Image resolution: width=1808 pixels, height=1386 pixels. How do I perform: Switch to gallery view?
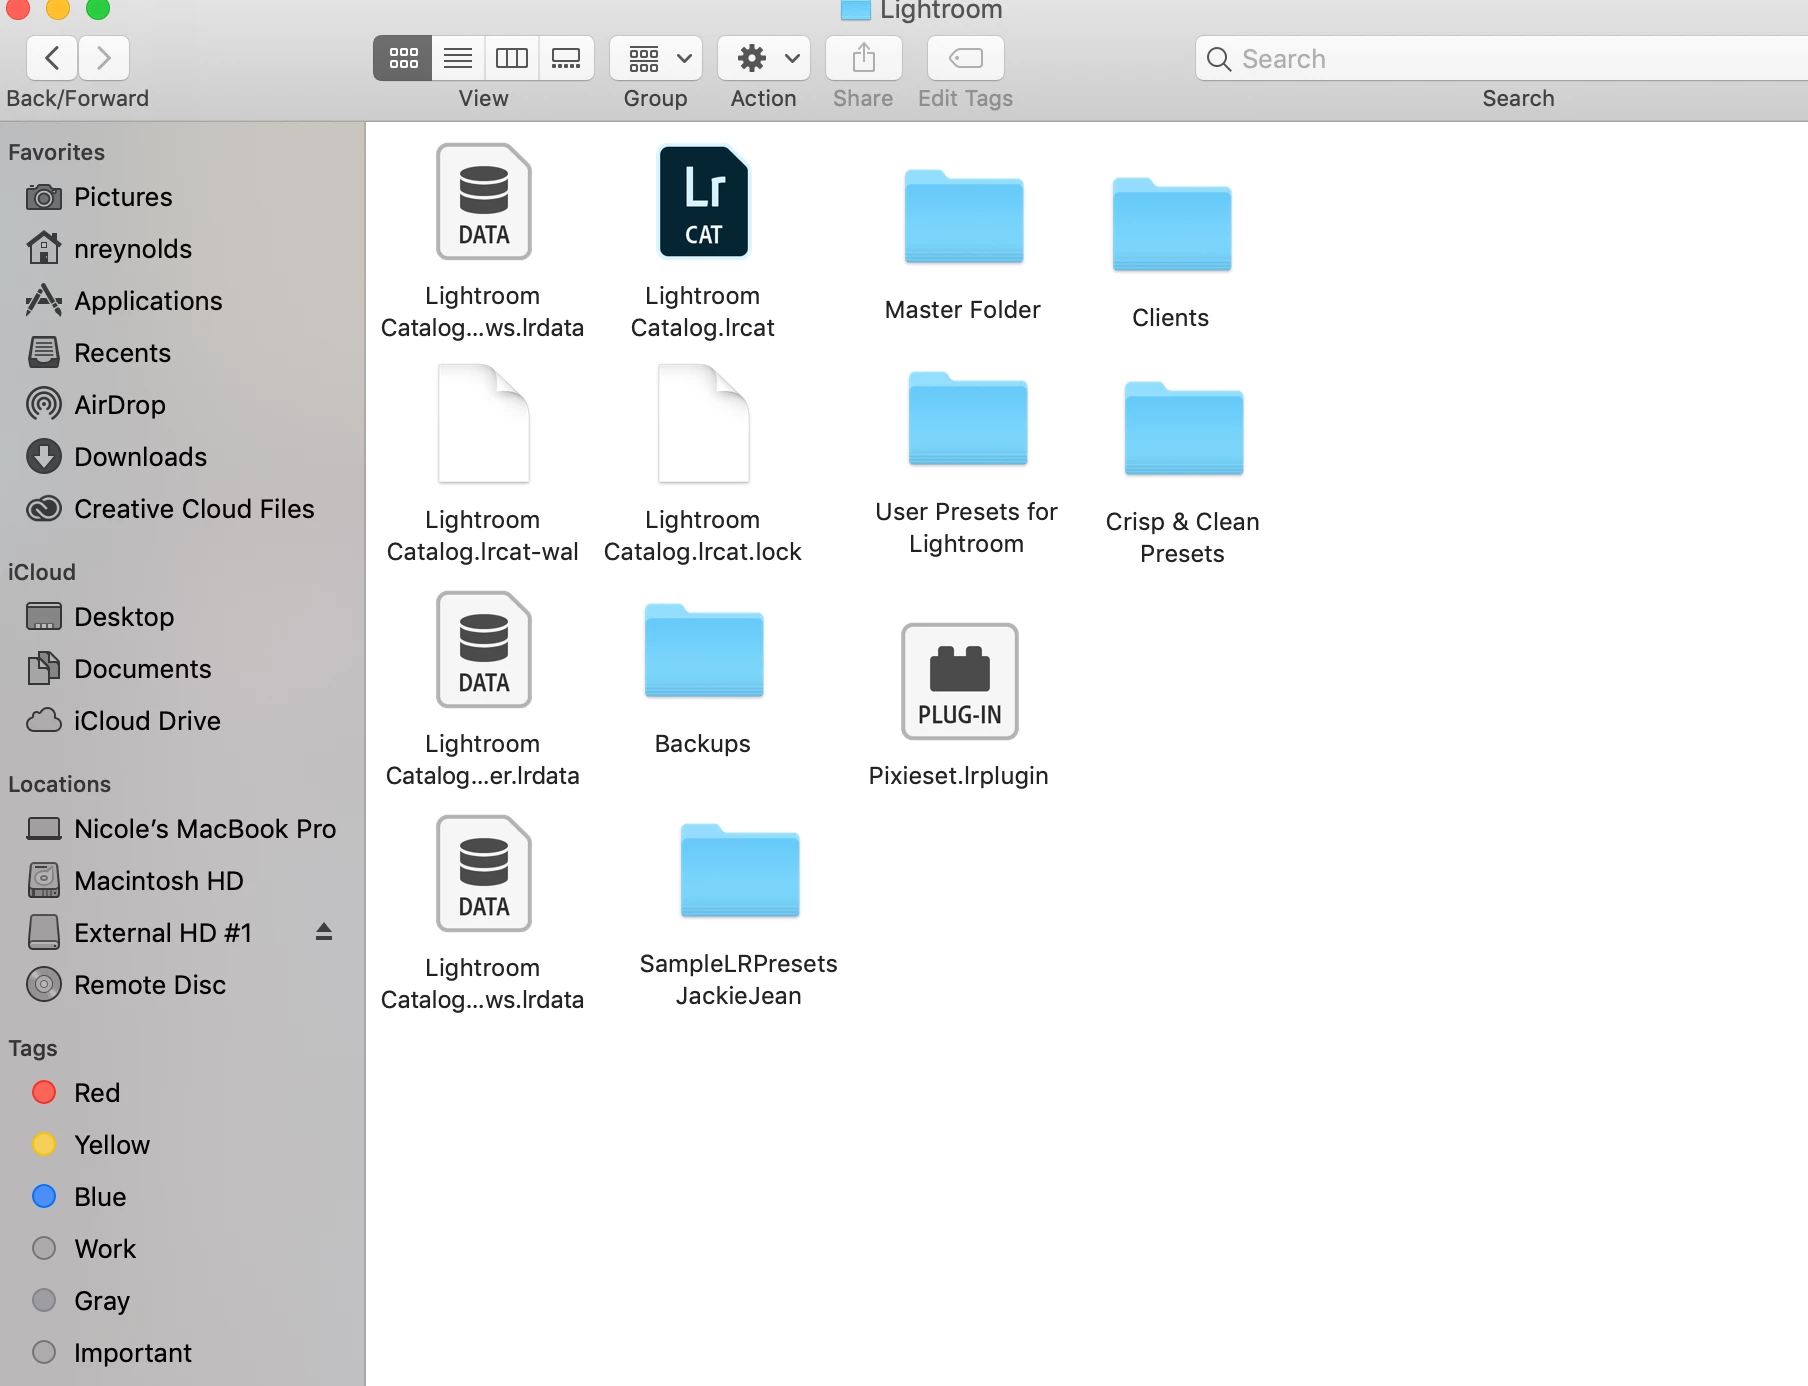(x=566, y=58)
